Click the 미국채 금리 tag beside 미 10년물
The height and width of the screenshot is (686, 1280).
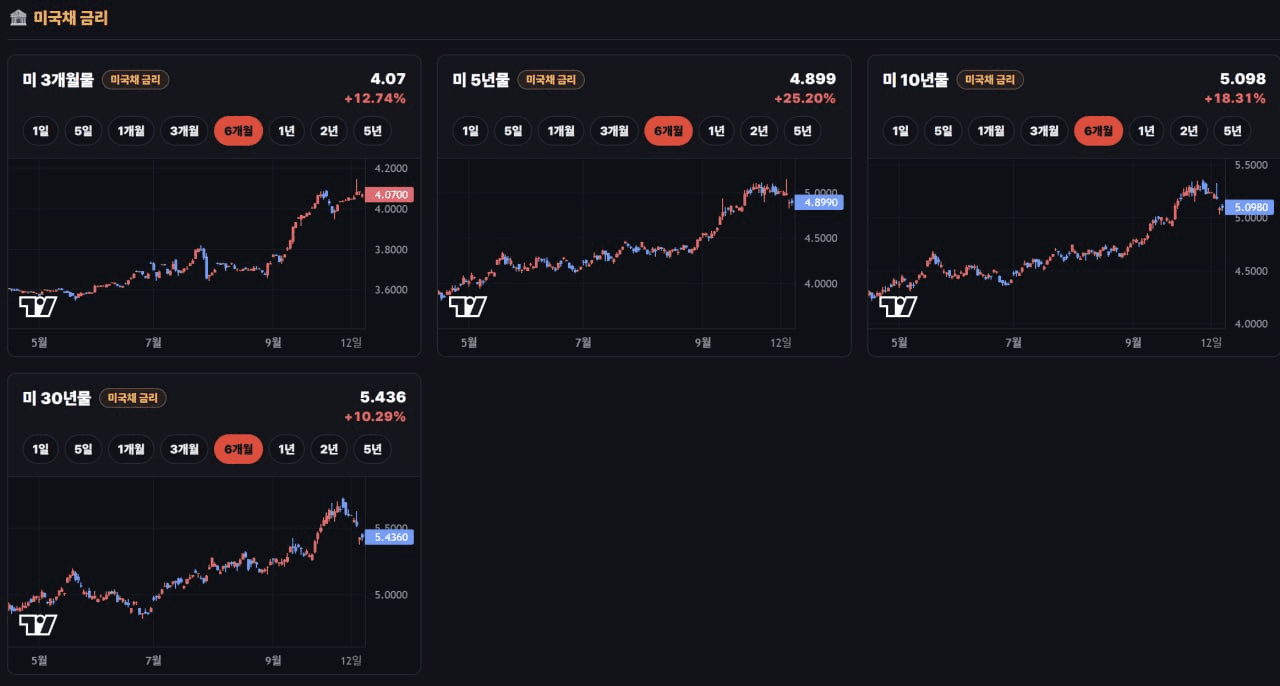point(990,80)
